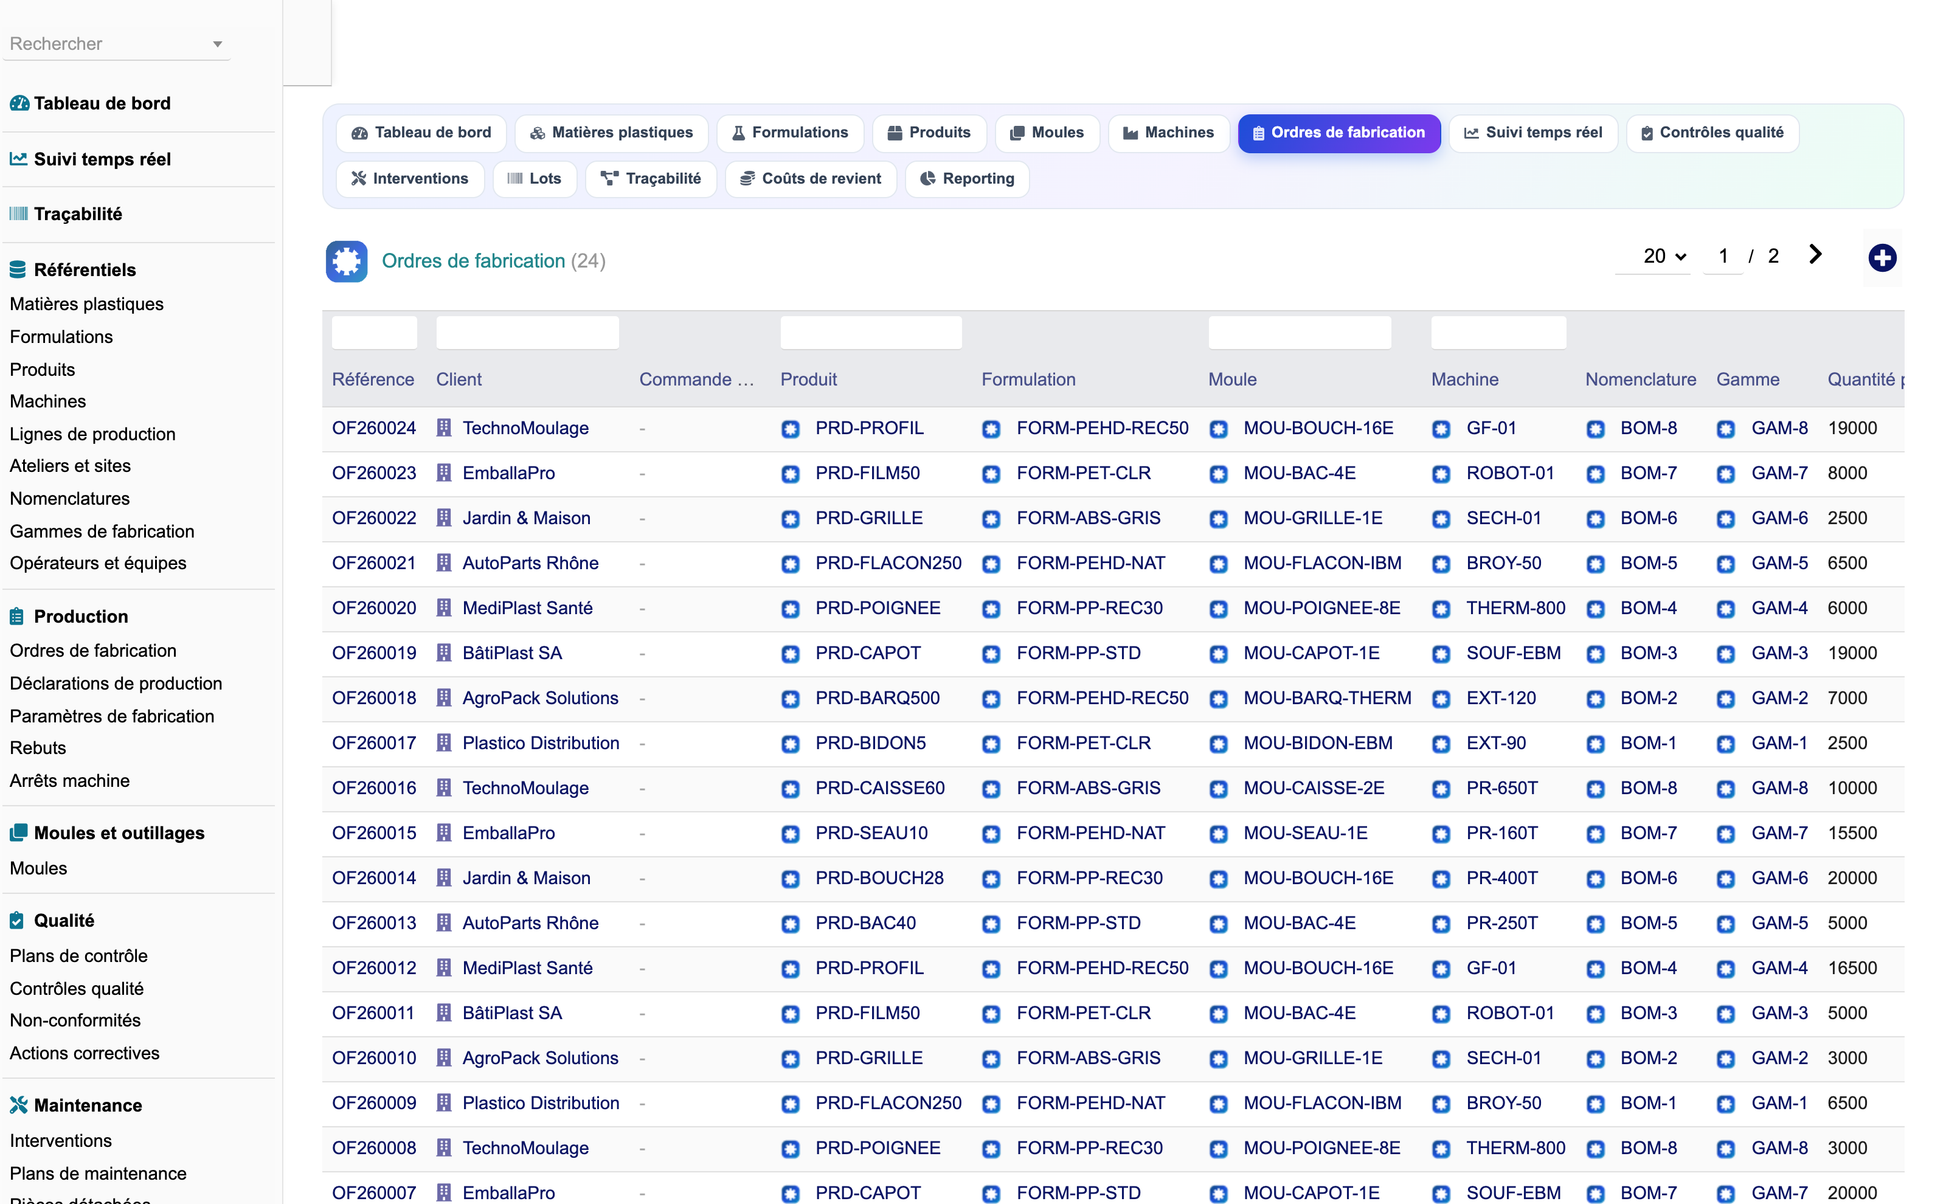Click the Client filter input field
The height and width of the screenshot is (1204, 1946).
[527, 332]
